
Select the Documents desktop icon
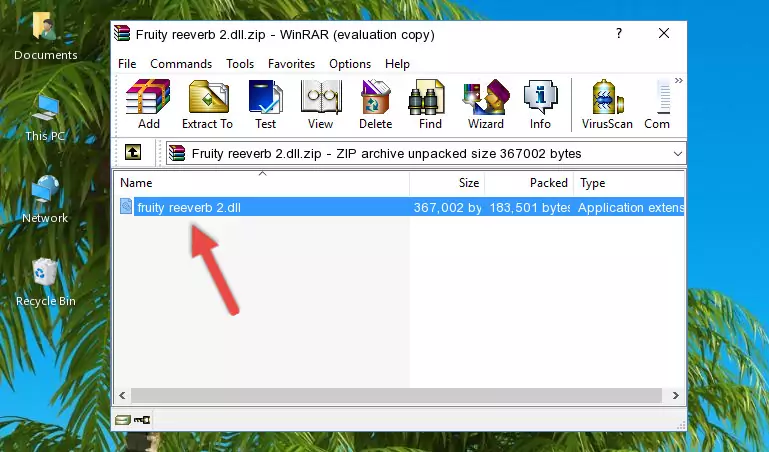coord(46,37)
